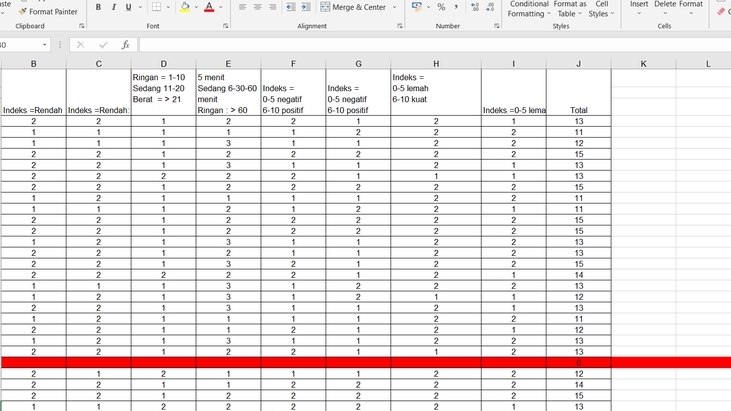Apply the red Font Color
This screenshot has width=731, height=411.
pos(209,7)
